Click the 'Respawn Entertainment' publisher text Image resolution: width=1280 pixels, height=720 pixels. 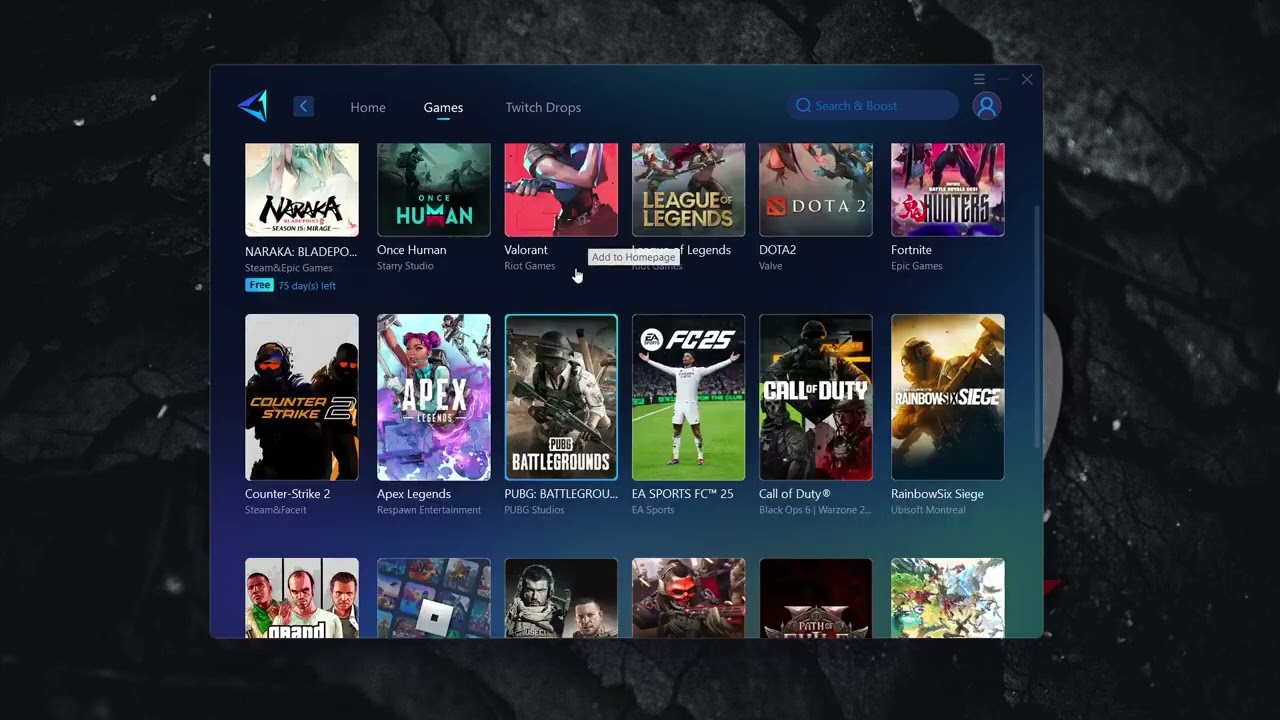pyautogui.click(x=429, y=510)
